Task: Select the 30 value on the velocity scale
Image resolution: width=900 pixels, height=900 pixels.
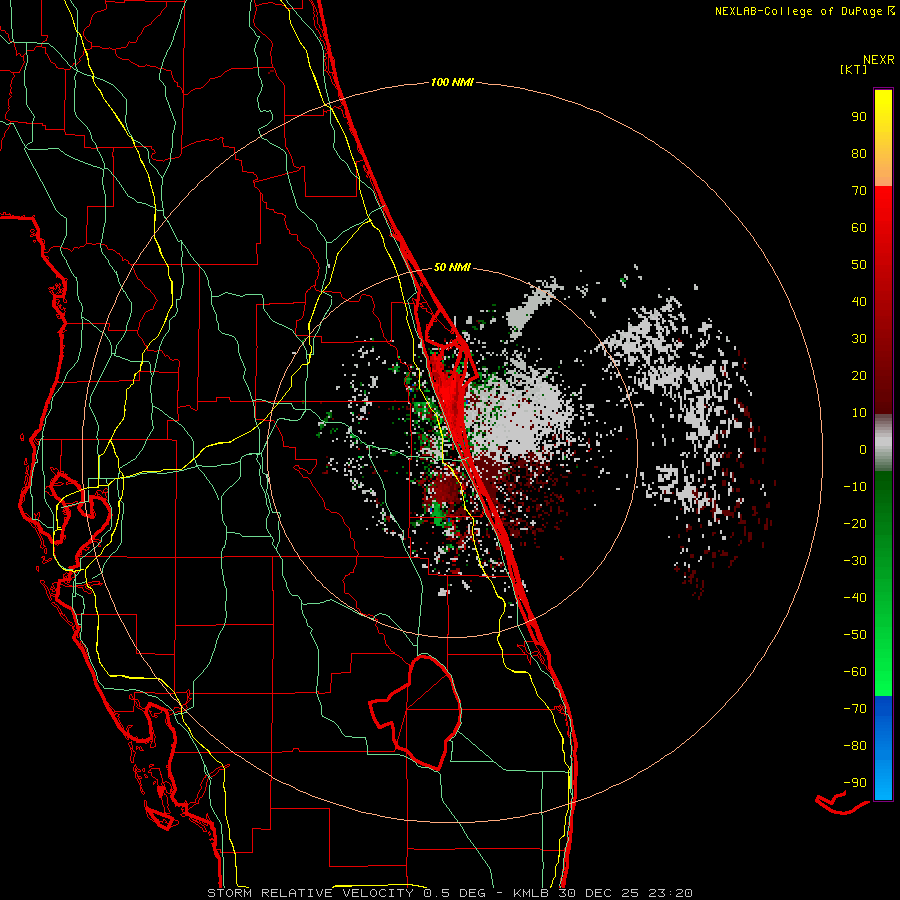Action: point(859,339)
